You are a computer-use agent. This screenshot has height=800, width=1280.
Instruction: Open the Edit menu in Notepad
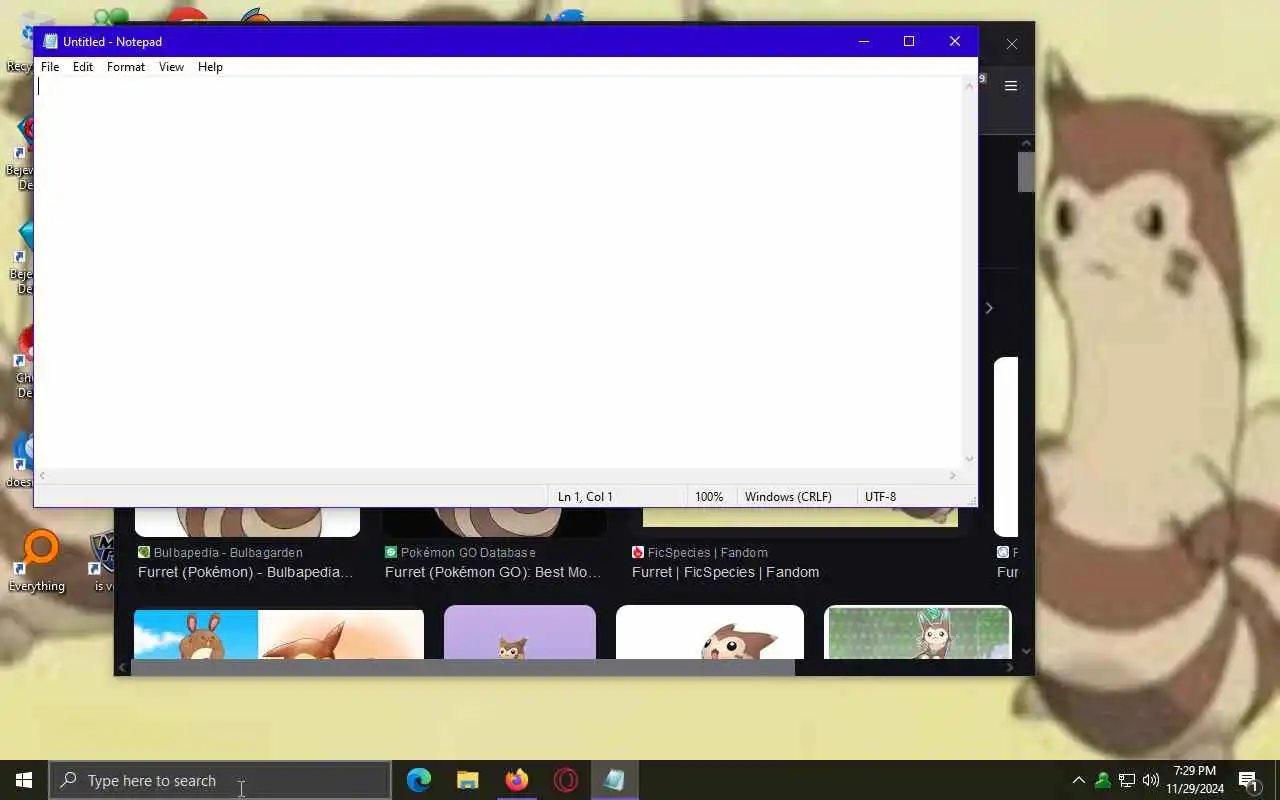(x=83, y=67)
